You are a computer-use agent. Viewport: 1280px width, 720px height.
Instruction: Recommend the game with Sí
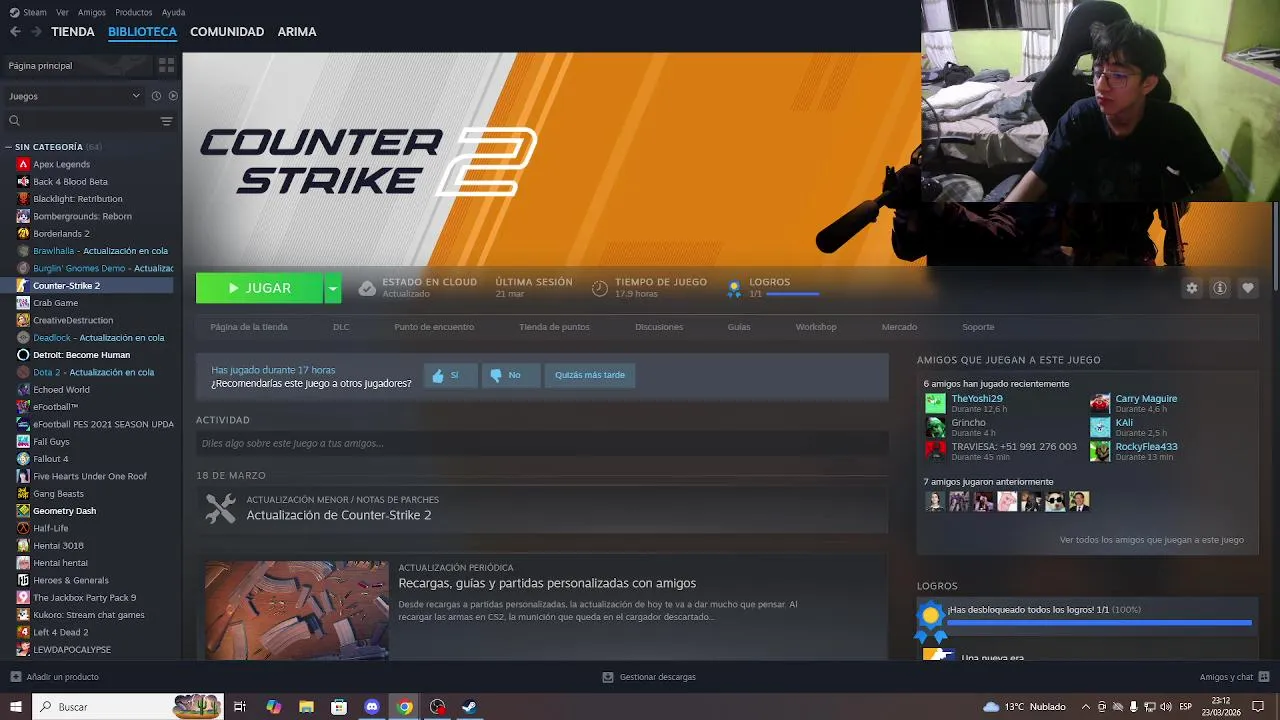pos(450,375)
